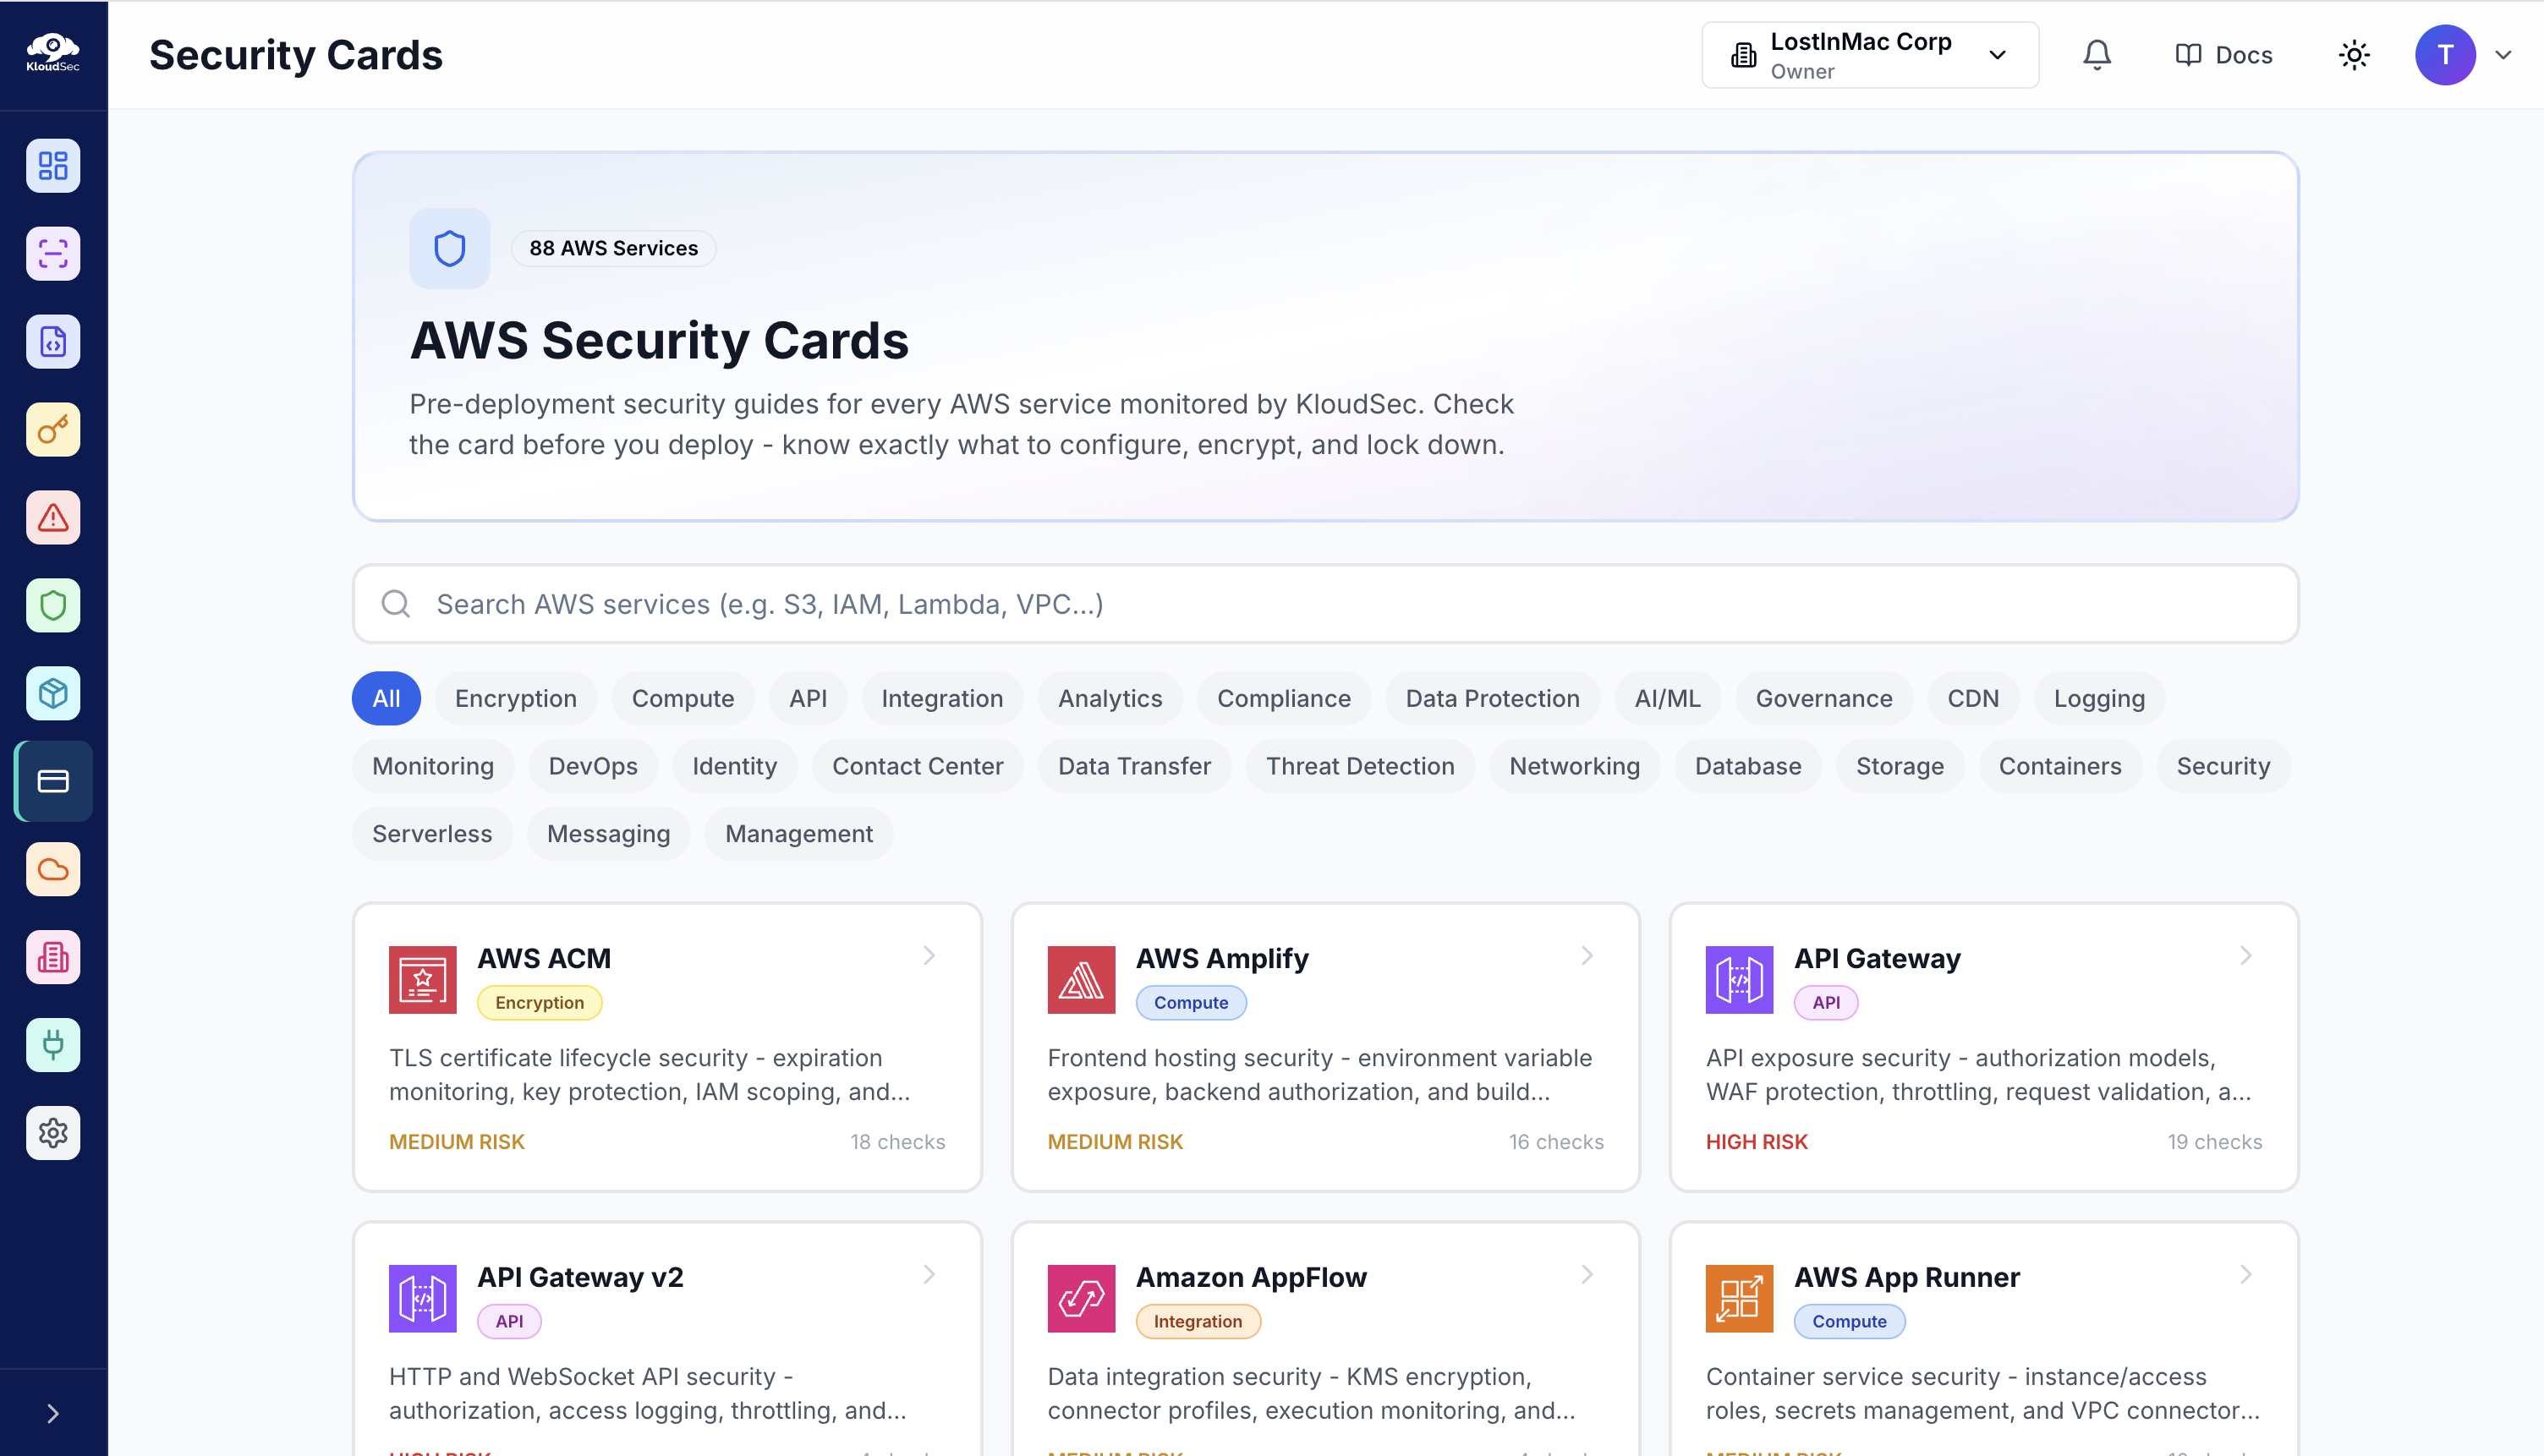2544x1456 pixels.
Task: Click the Integration tag on Amazon AppFlow card
Action: 1198,1321
